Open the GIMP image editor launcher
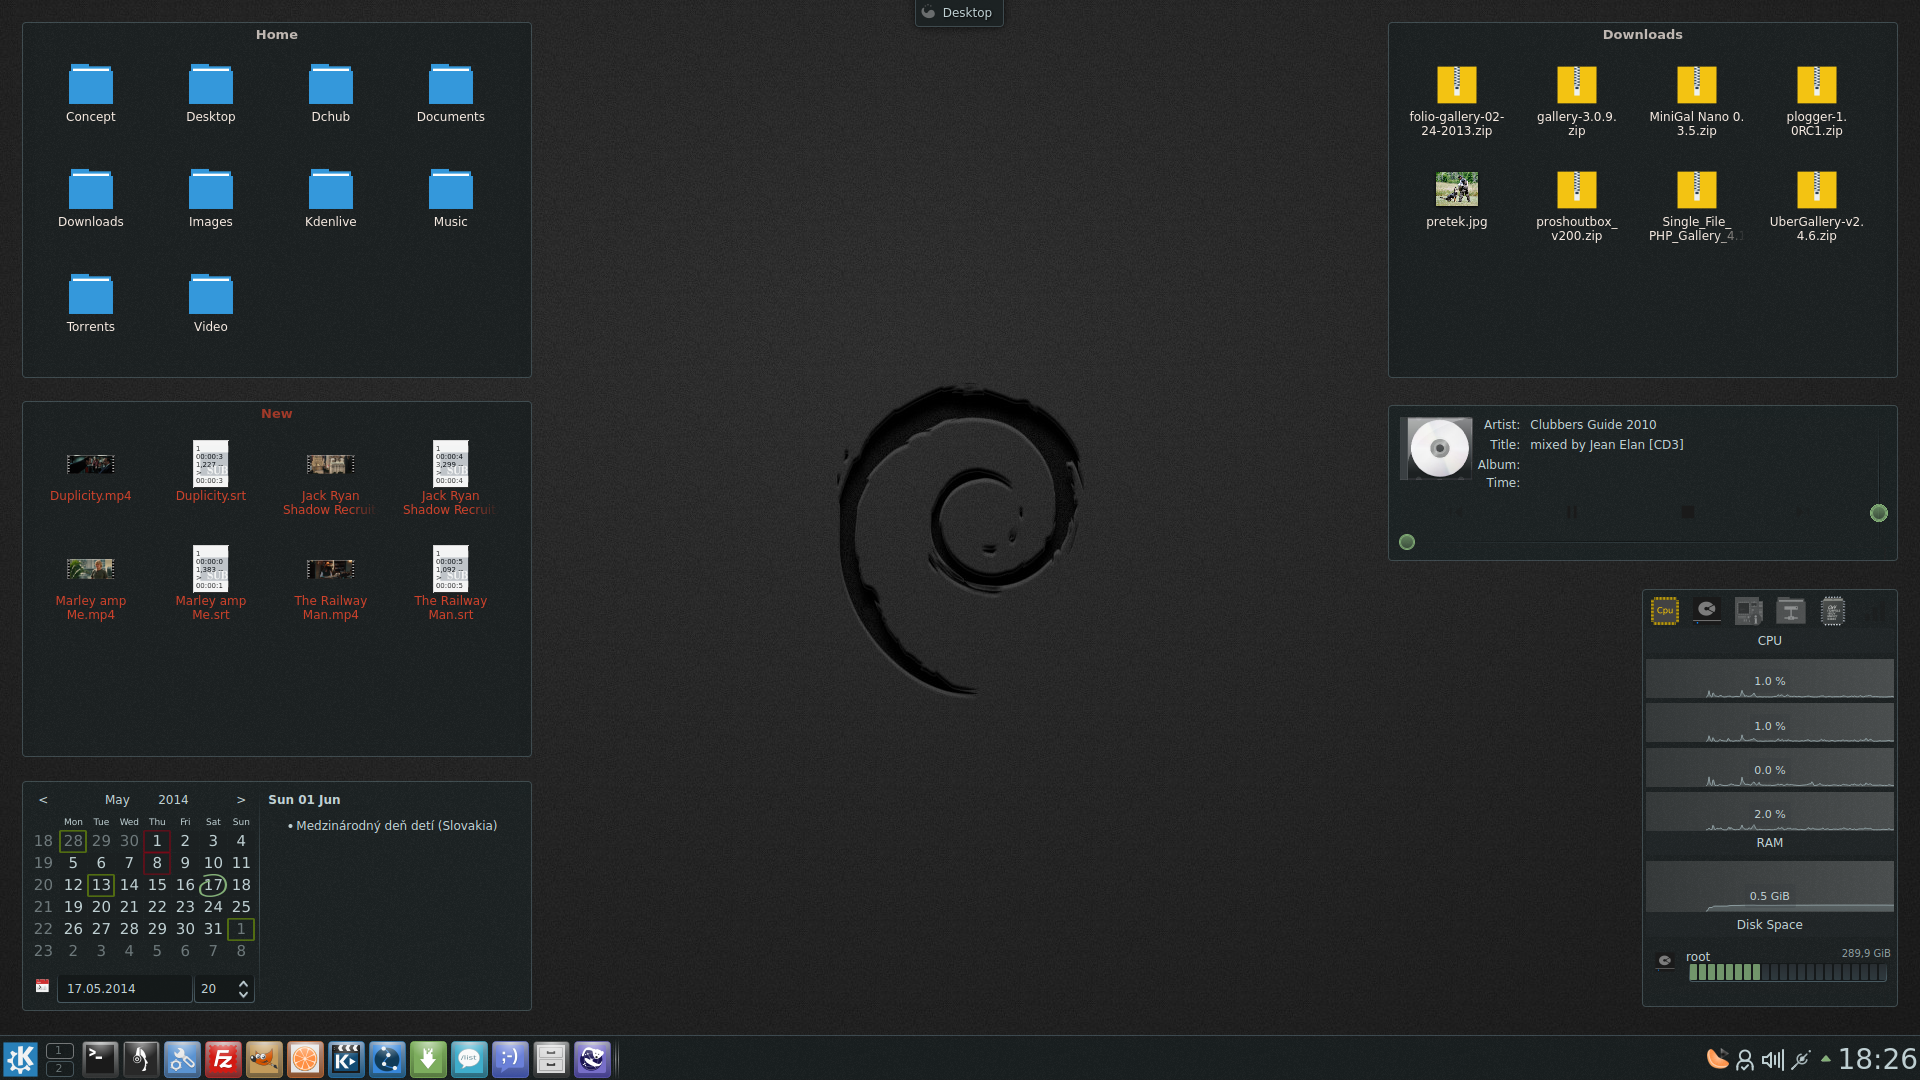Screen dimensions: 1920x1080 tap(264, 1059)
